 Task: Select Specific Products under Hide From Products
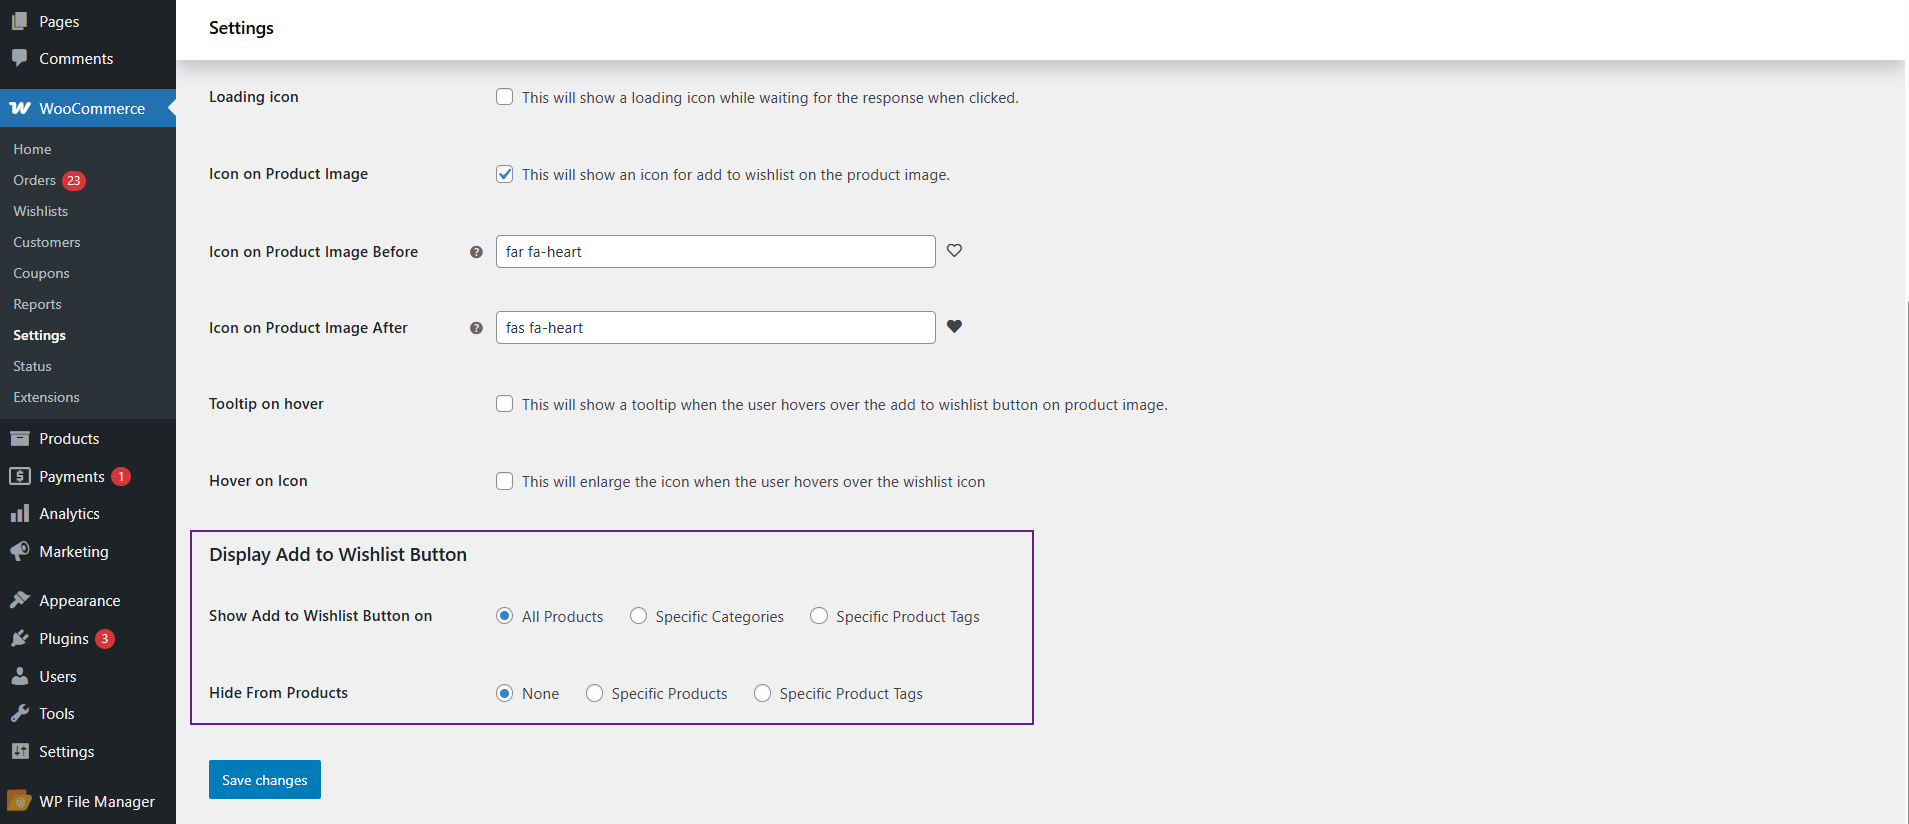pos(594,693)
